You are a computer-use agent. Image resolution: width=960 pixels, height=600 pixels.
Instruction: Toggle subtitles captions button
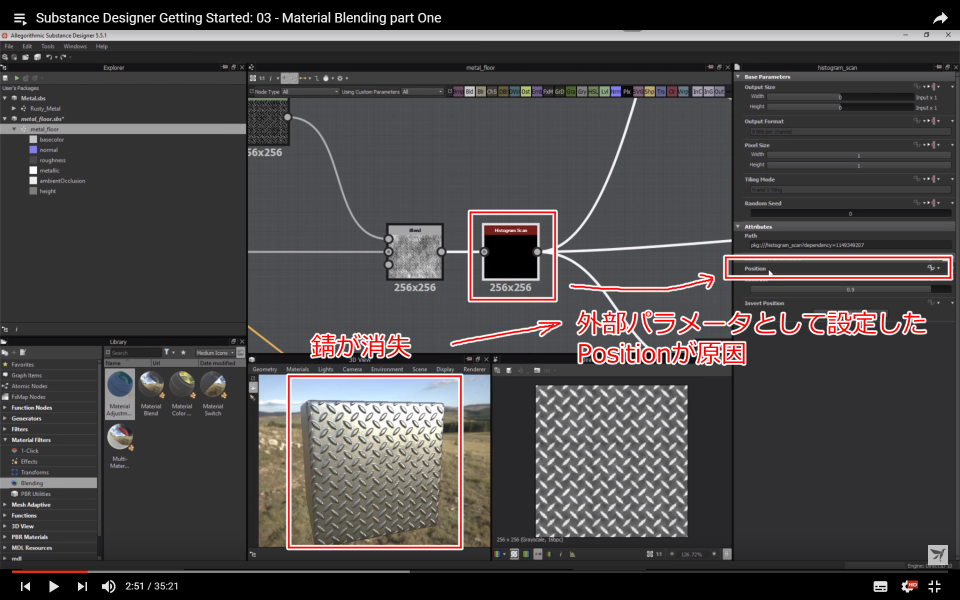pyautogui.click(x=880, y=587)
